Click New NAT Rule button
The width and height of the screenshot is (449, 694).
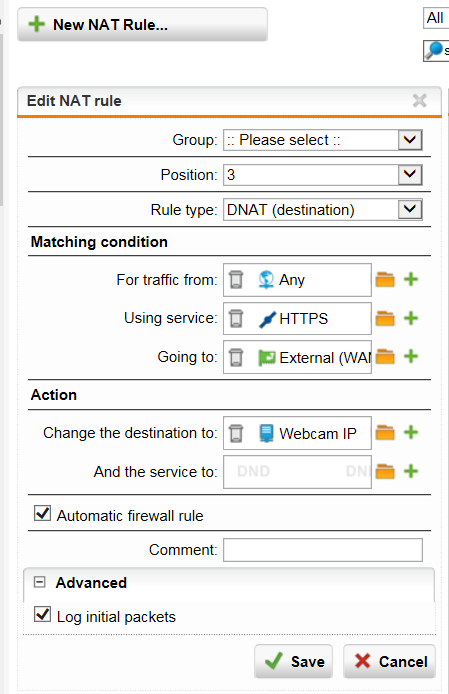(x=143, y=24)
